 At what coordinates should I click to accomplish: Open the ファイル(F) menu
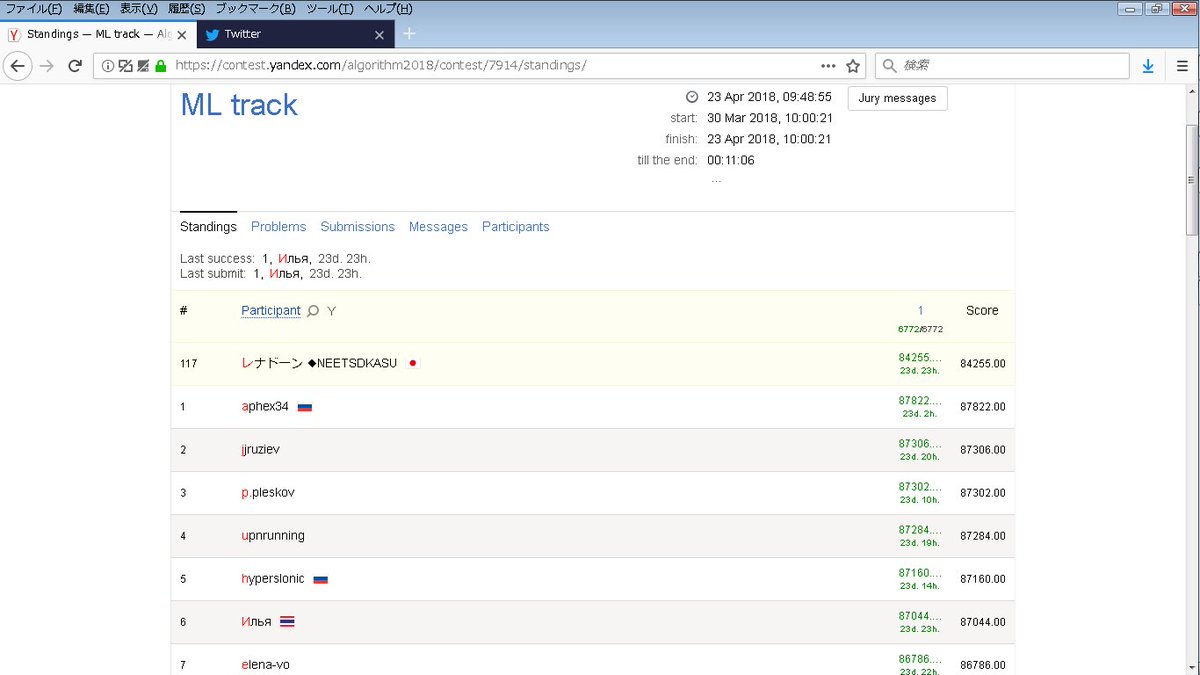(35, 8)
